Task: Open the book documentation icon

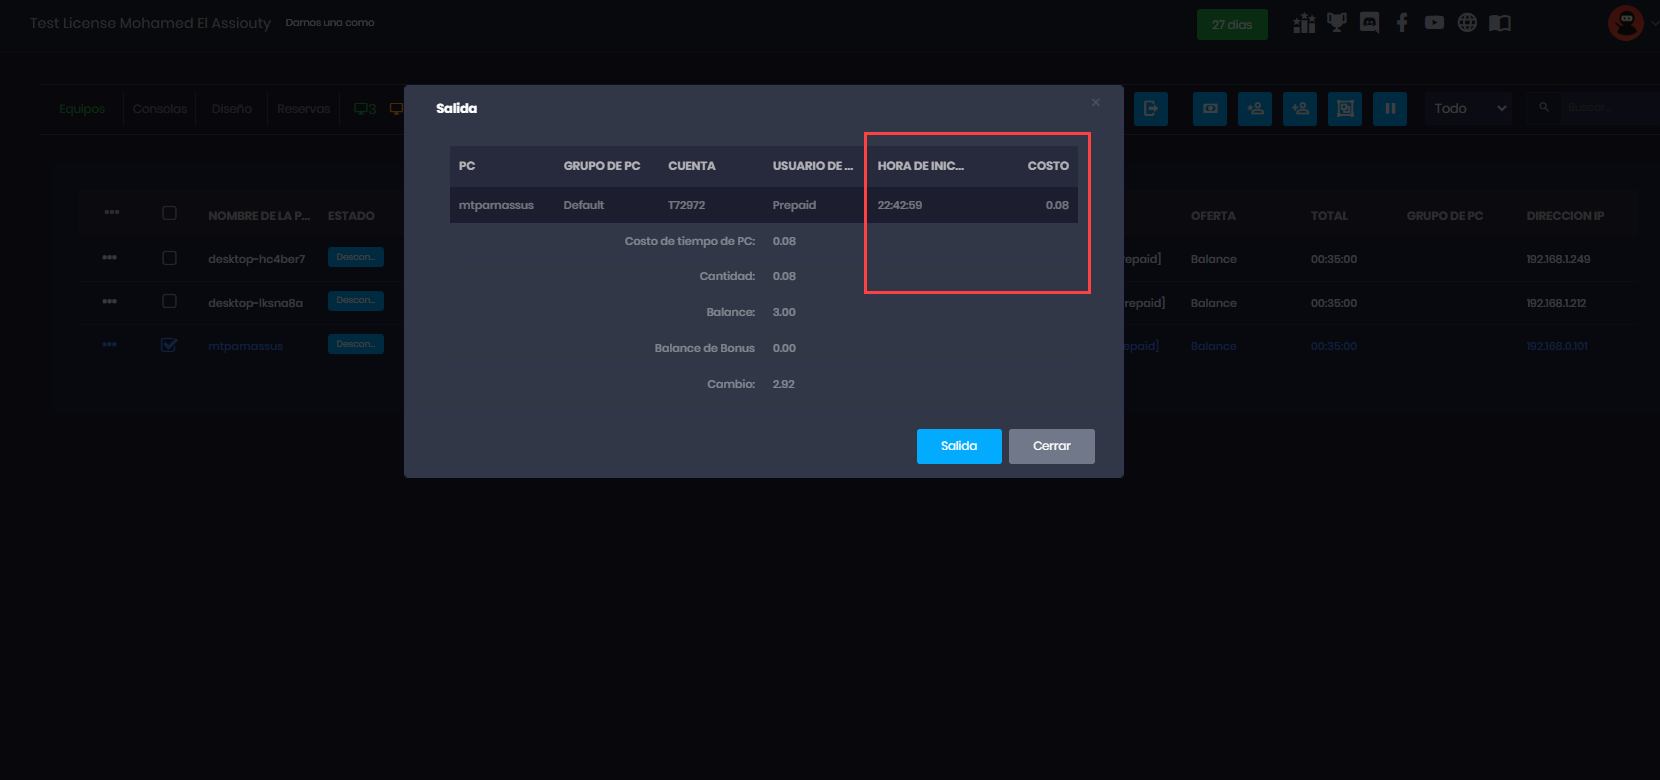Action: tap(1500, 23)
